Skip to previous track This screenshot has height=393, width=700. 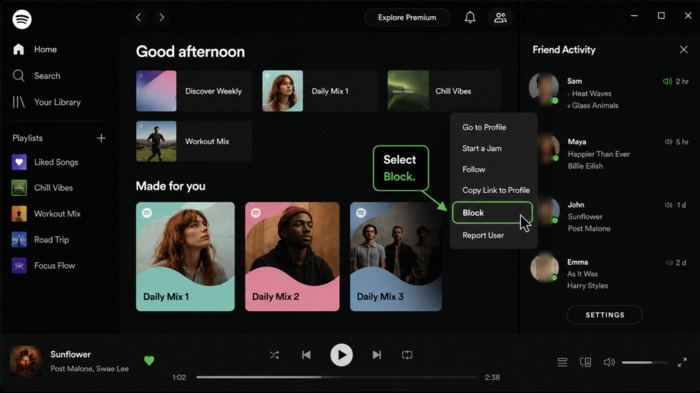pyautogui.click(x=306, y=355)
